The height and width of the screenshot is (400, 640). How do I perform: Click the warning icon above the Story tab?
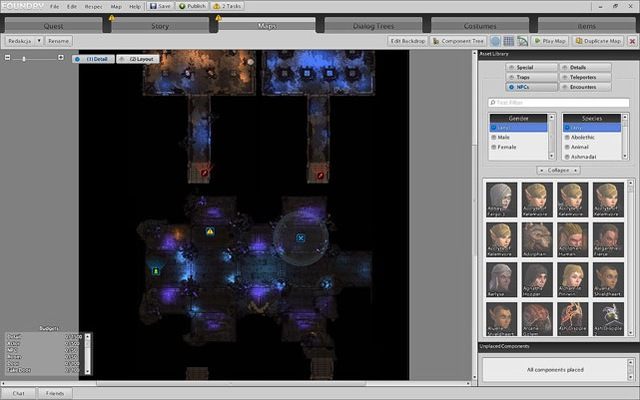(x=111, y=18)
